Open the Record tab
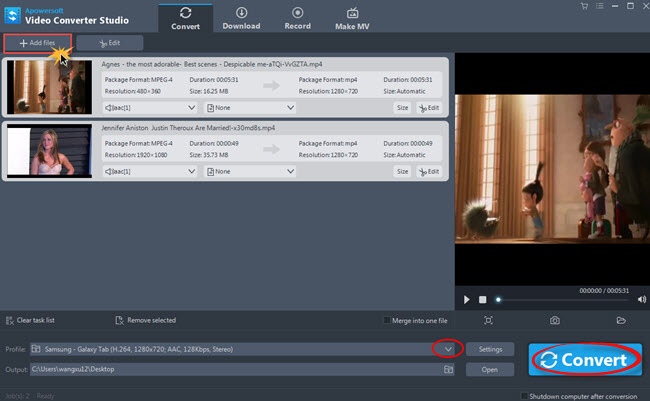 coord(297,19)
